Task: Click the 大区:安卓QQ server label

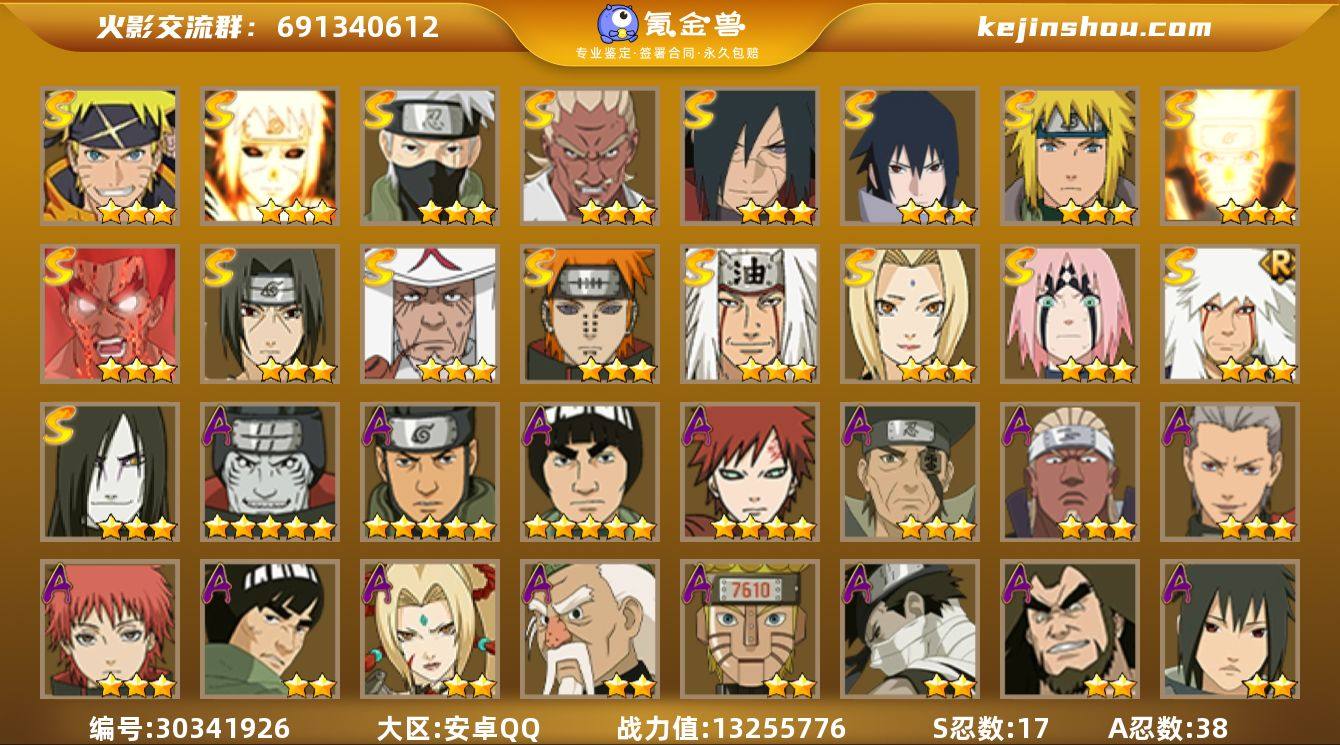Action: coord(458,728)
